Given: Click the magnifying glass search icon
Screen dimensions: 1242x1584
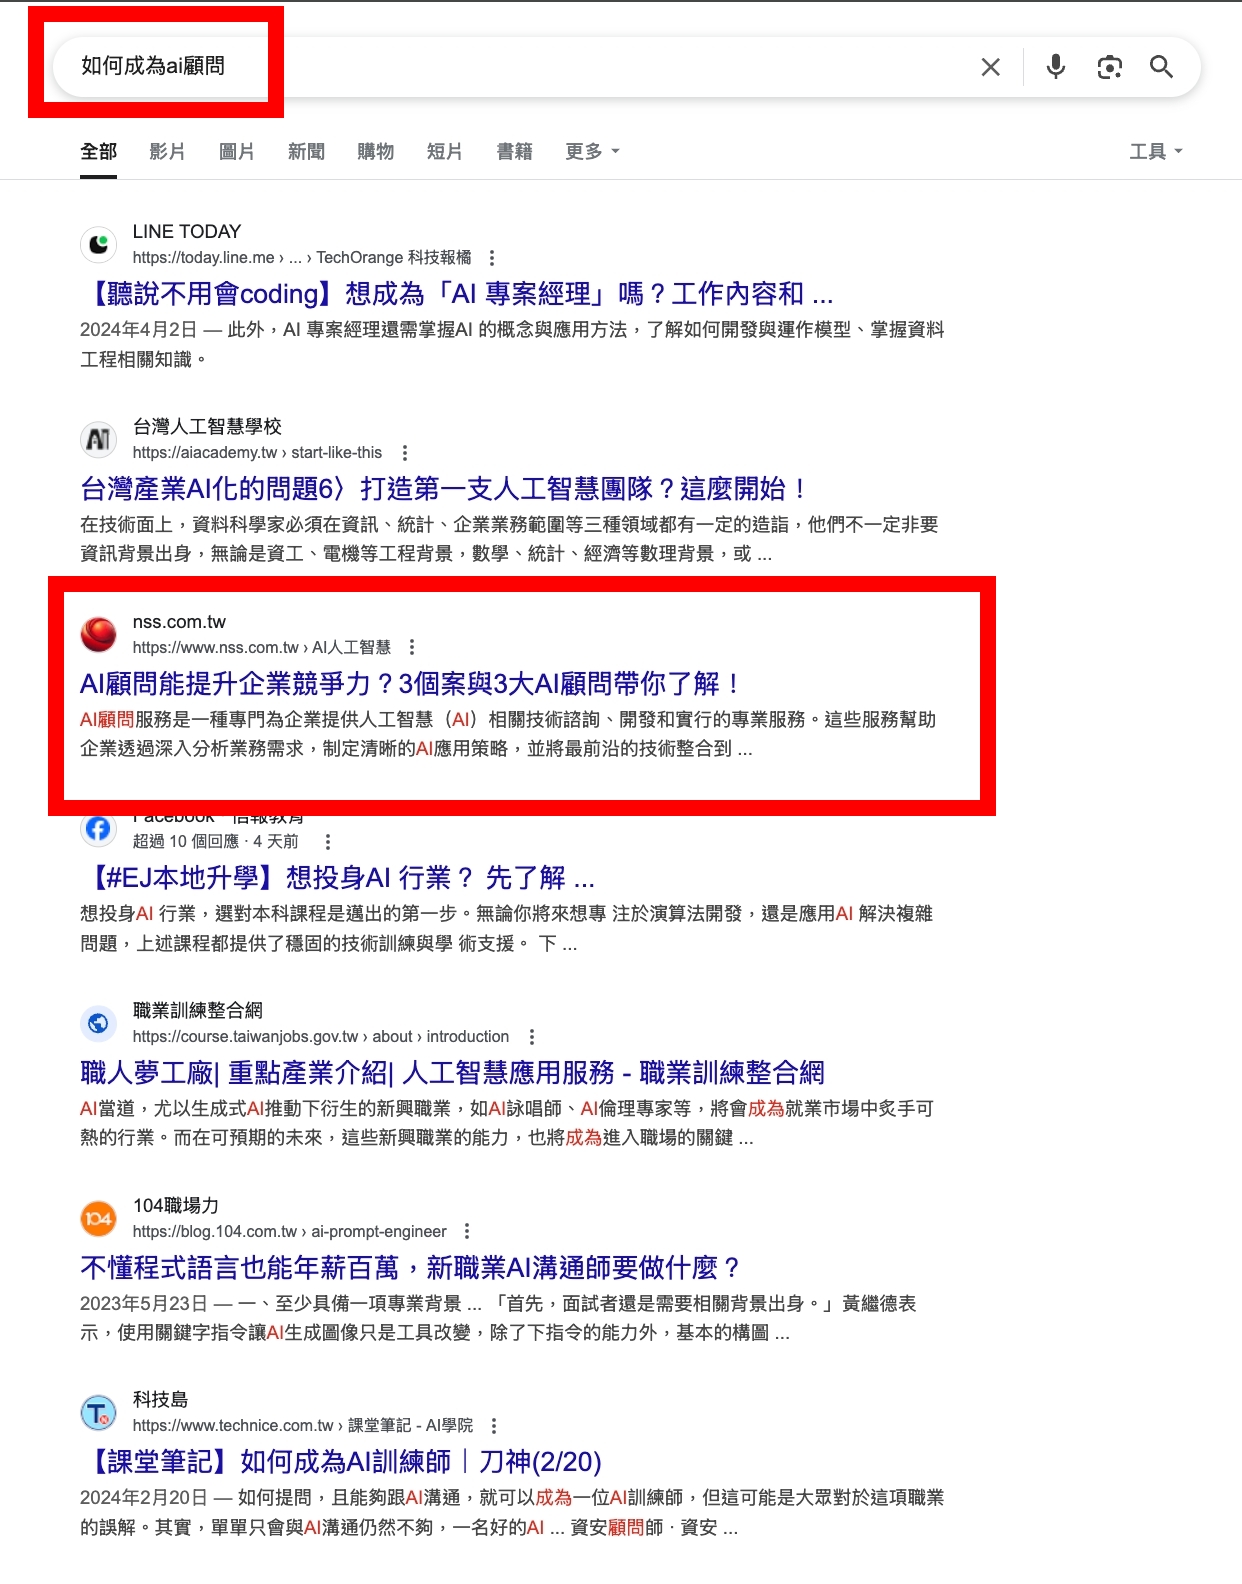Looking at the screenshot, I should 1161,67.
